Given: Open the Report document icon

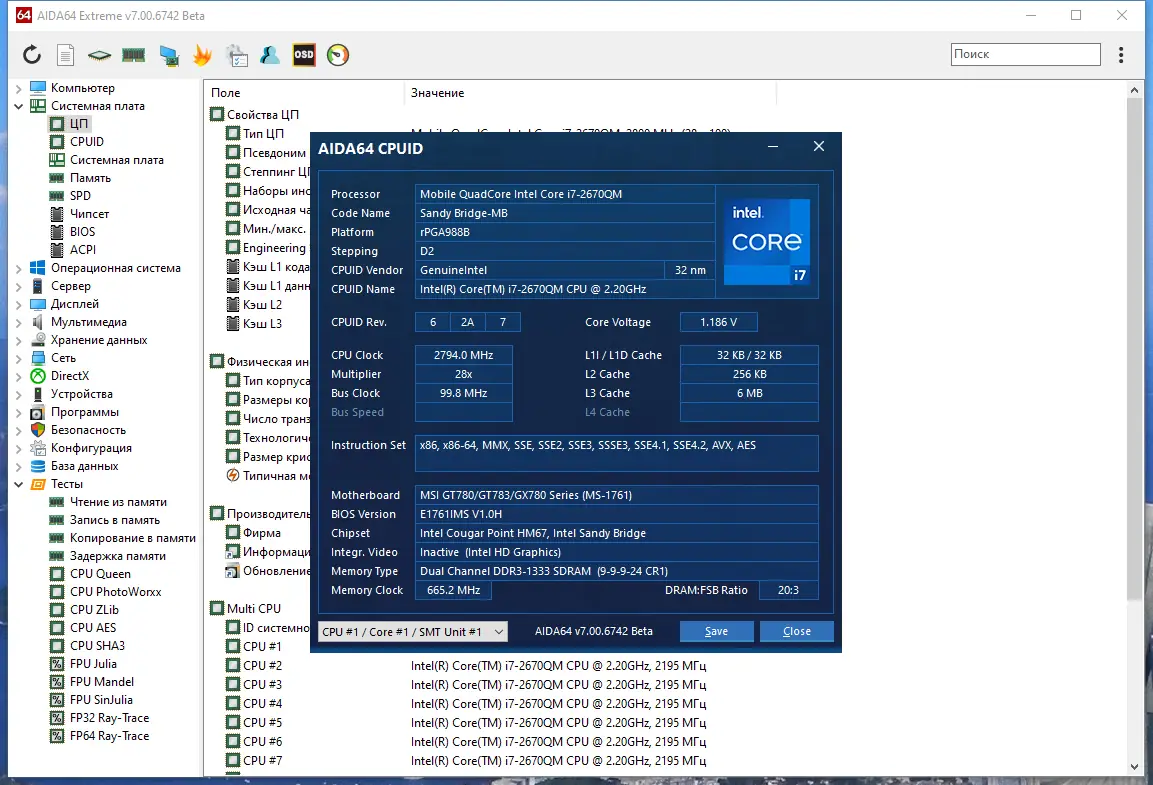Looking at the screenshot, I should coord(65,55).
